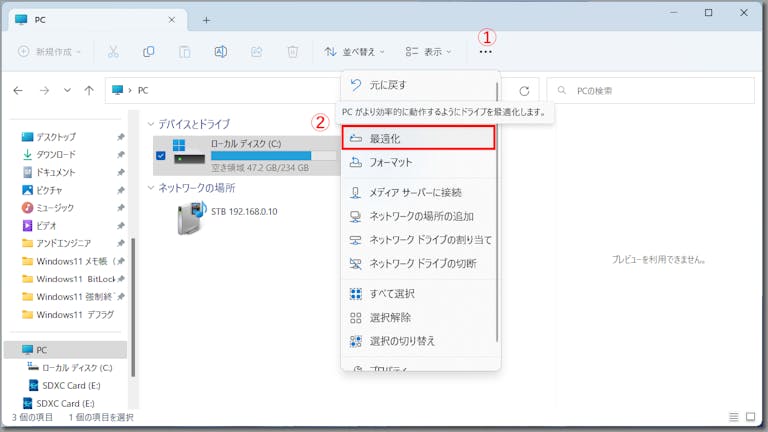This screenshot has width=768, height=432.
Task: Select ネットワークの場所の追加 in menu
Action: pos(419,216)
